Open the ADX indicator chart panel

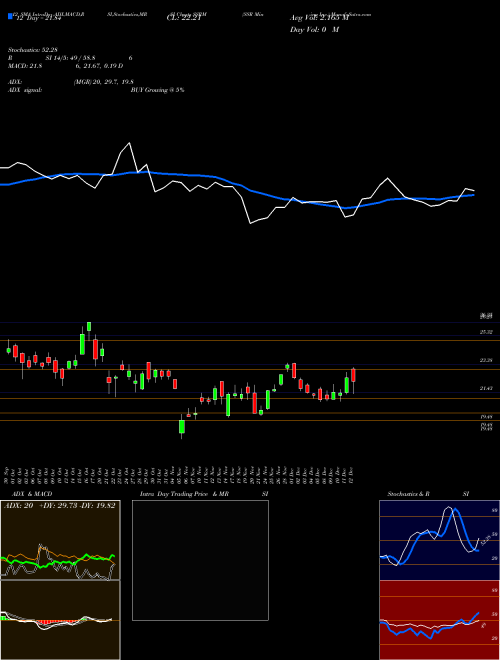point(60,540)
